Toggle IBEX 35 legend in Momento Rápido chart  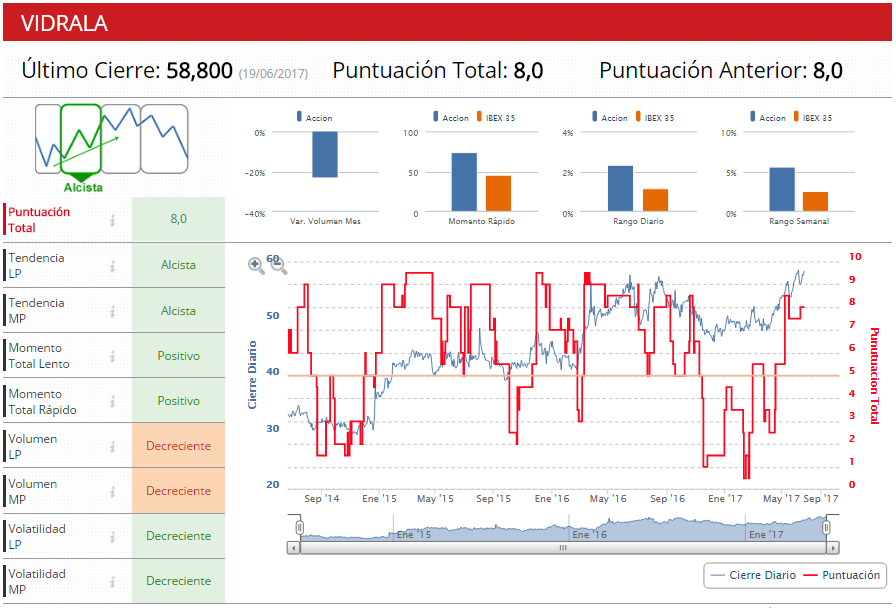[x=495, y=117]
